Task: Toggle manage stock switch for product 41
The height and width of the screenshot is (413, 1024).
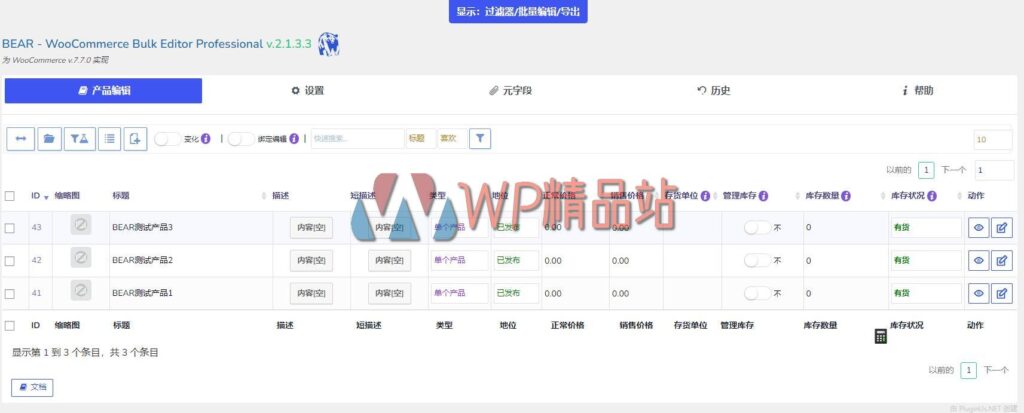Action: click(x=758, y=293)
